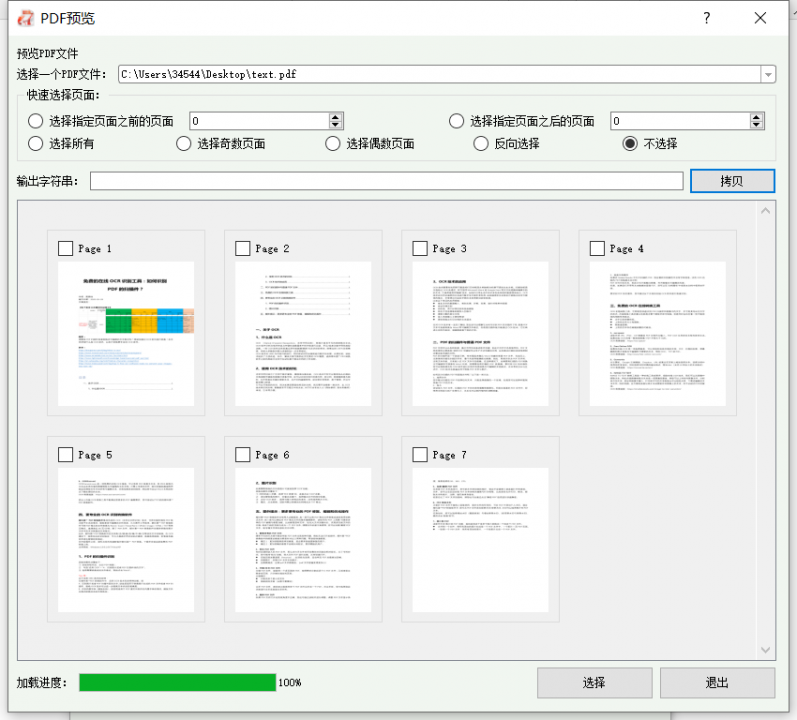Click scroll-up arrow of the thumbnail list
Viewport: 797px width, 720px height.
[x=766, y=211]
